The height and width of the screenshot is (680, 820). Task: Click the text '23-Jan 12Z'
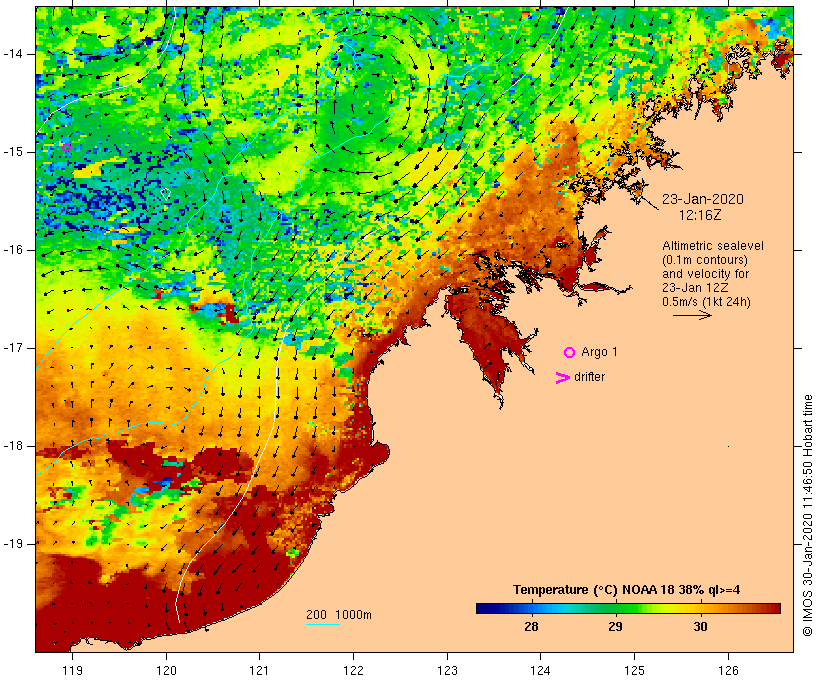coord(695,288)
